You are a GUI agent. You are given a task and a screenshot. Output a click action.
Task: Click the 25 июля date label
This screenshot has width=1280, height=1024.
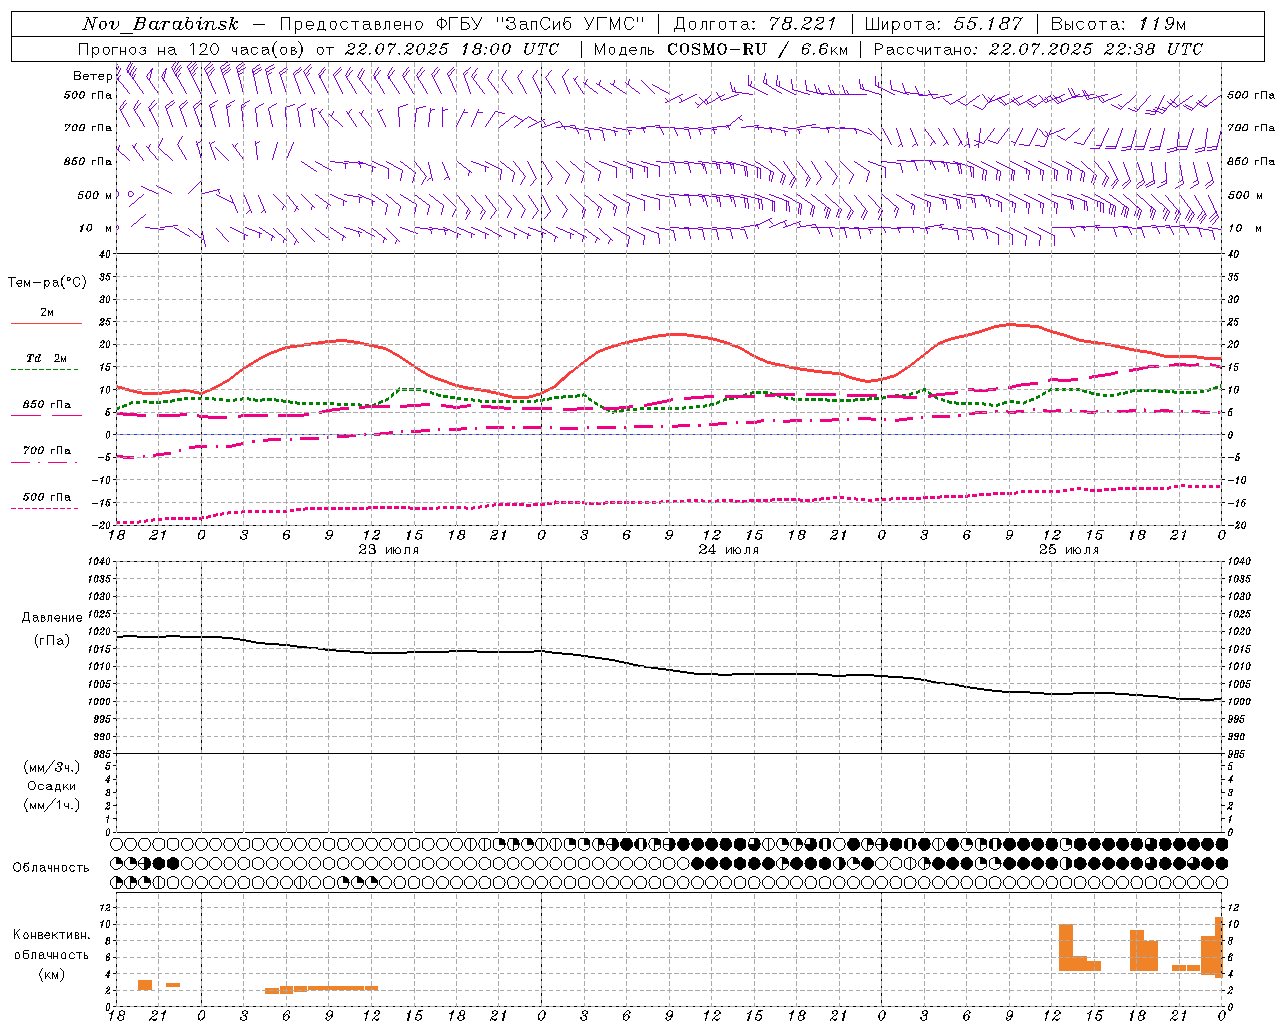coord(1069,550)
